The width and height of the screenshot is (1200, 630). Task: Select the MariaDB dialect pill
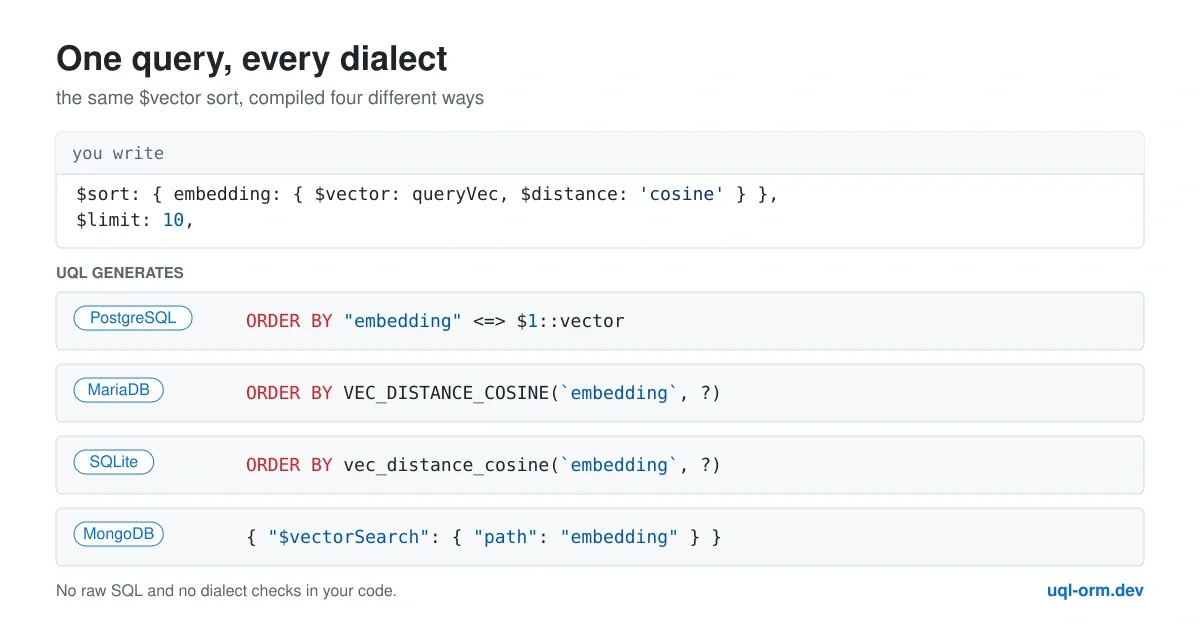pyautogui.click(x=118, y=391)
